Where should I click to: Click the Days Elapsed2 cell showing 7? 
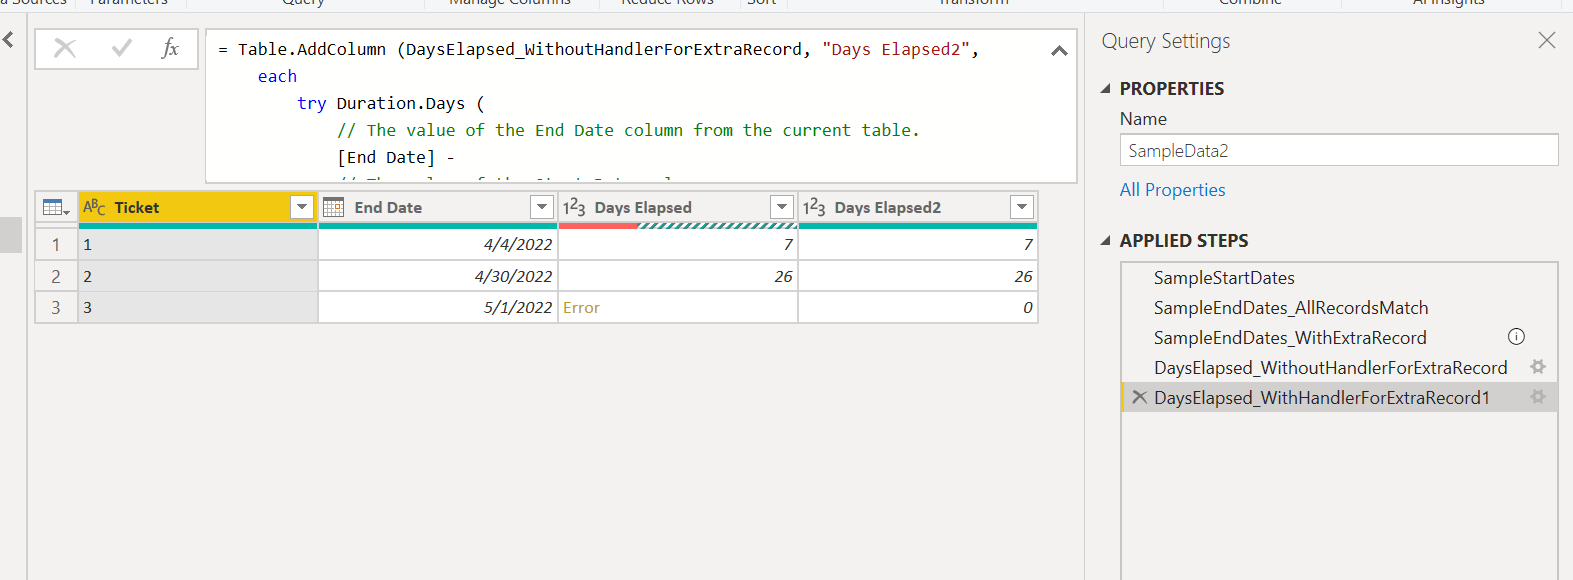[918, 245]
